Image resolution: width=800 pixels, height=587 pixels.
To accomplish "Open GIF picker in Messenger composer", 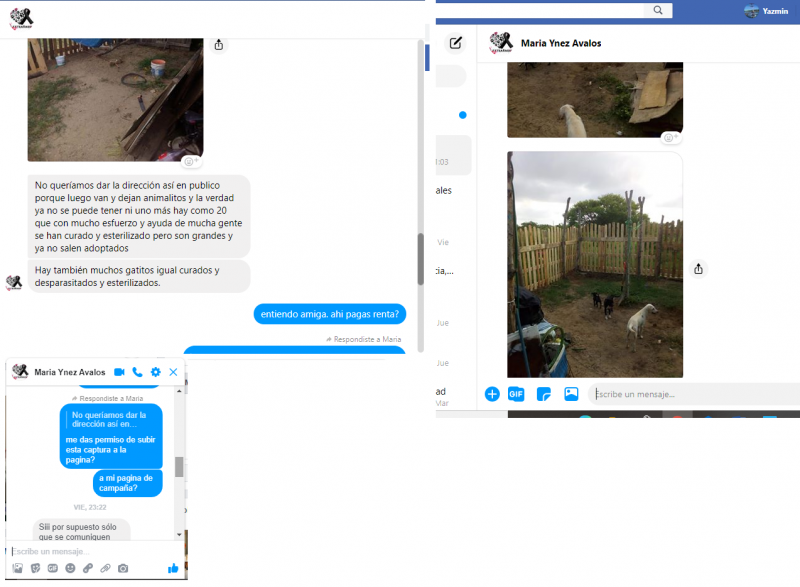I will coord(516,394).
